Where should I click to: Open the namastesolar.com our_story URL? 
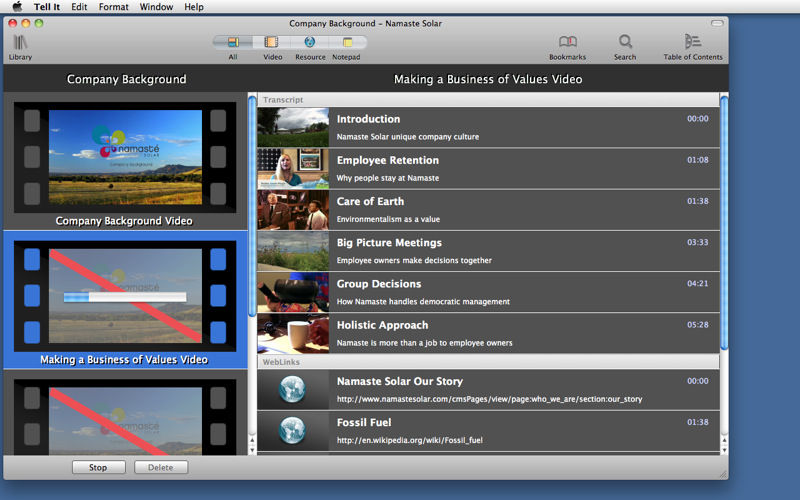(489, 399)
